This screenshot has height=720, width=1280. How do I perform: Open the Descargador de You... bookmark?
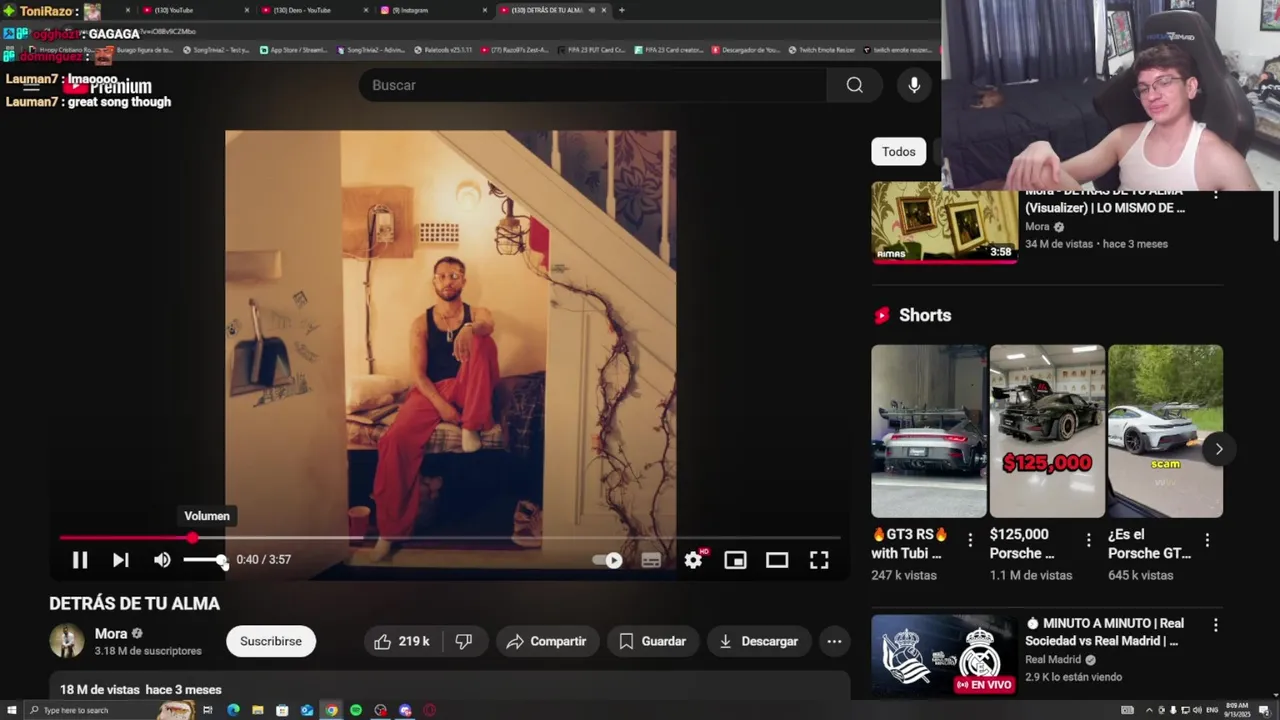[x=746, y=50]
